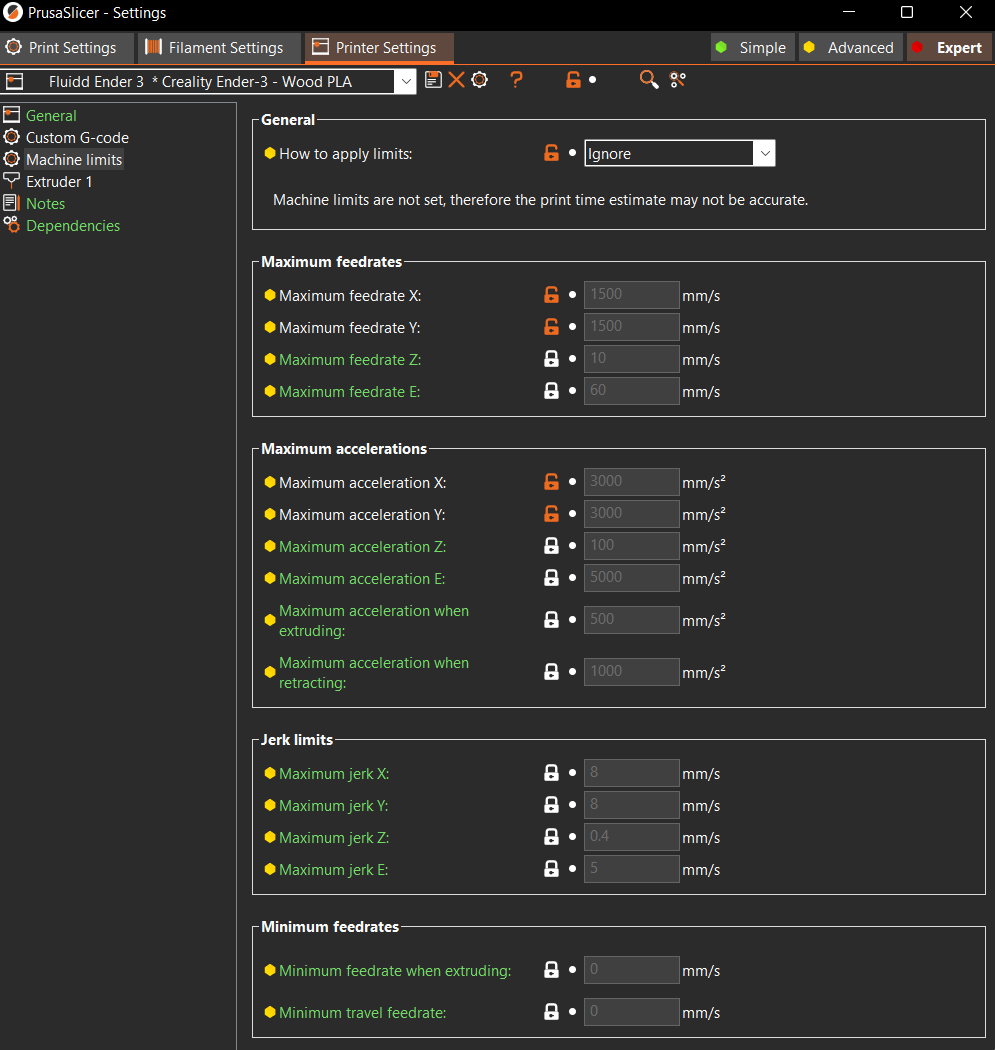Image resolution: width=995 pixels, height=1050 pixels.
Task: Click the Minimum feedrate when extruding field
Action: 631,970
